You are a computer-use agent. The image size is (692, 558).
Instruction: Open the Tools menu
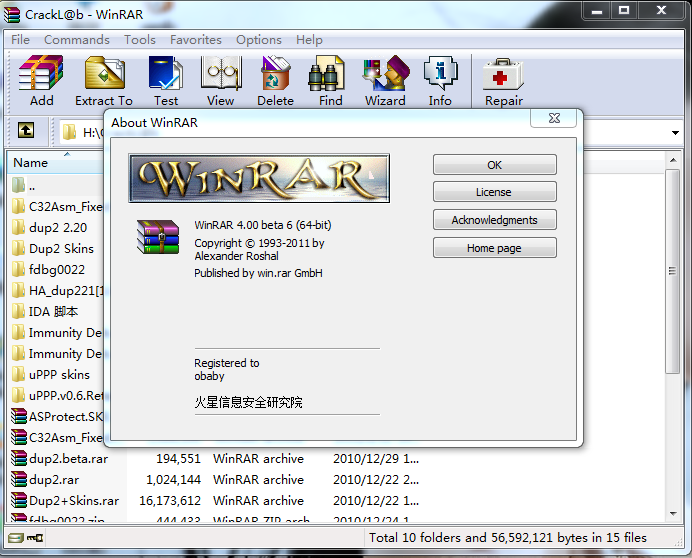tap(140, 40)
